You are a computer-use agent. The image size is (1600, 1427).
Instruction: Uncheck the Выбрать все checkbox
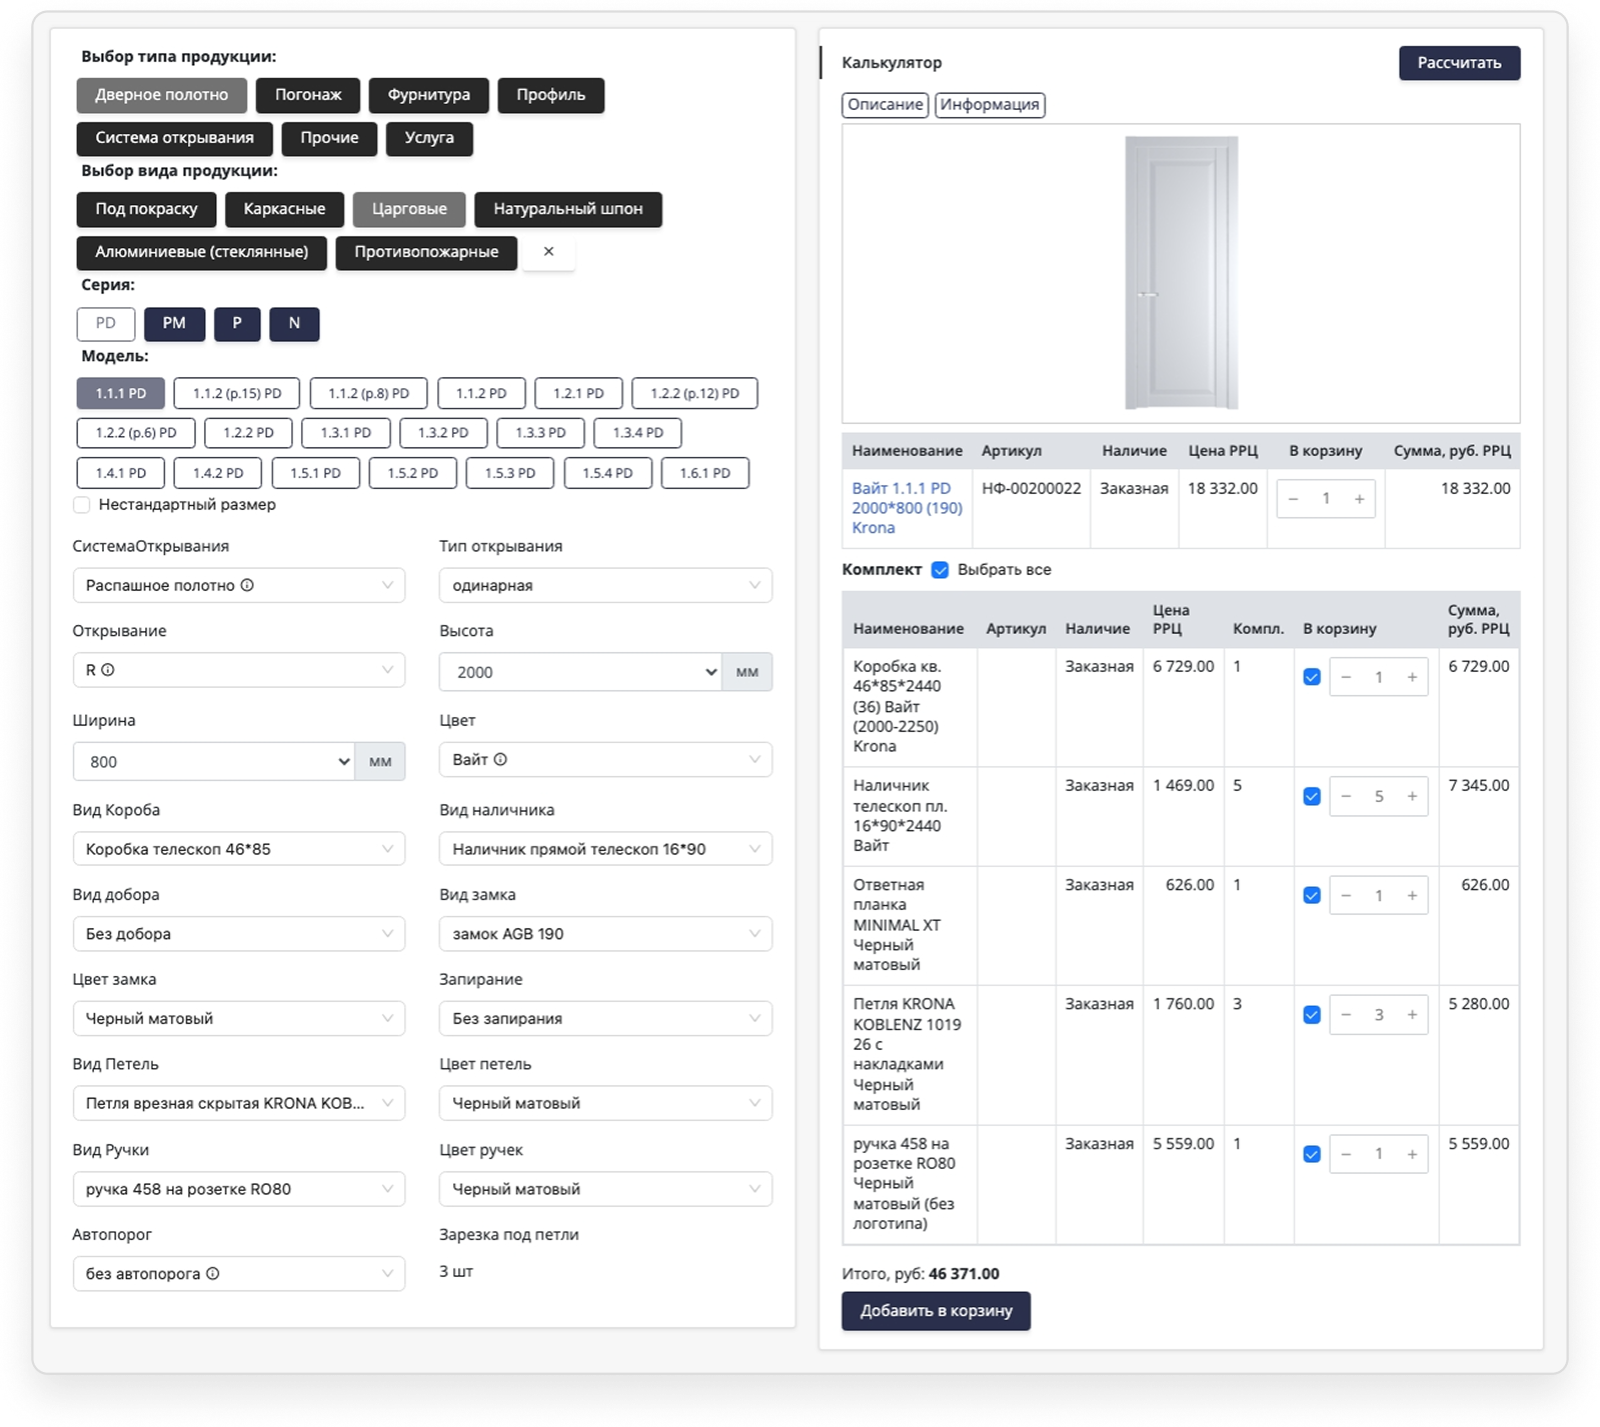click(x=940, y=570)
